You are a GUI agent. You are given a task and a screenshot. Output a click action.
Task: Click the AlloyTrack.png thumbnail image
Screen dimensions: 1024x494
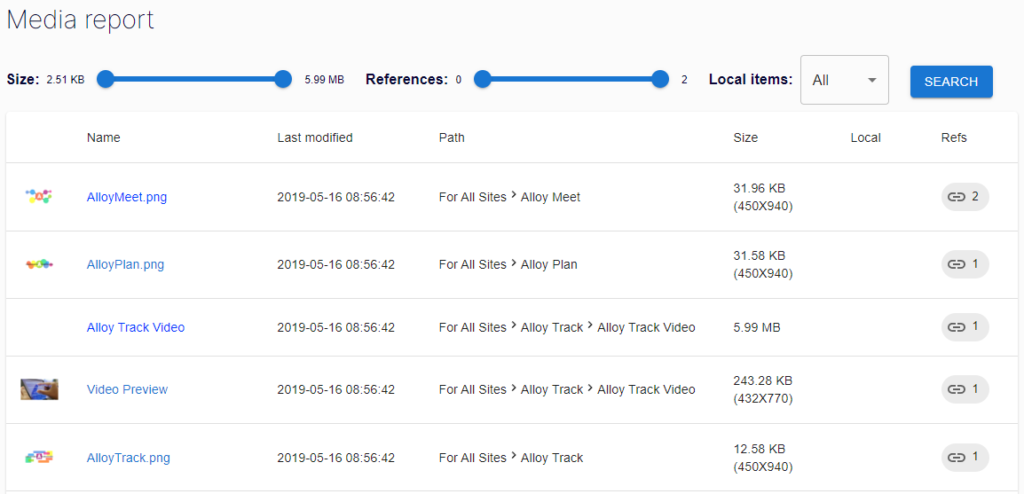point(39,457)
